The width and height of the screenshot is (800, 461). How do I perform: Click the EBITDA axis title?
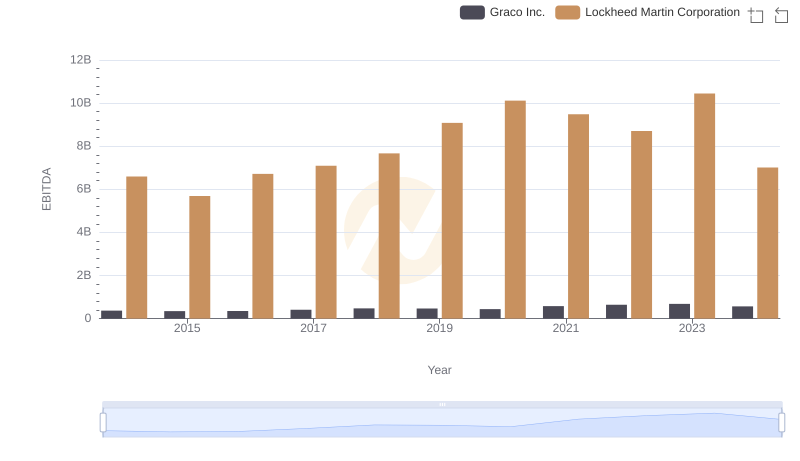pyautogui.click(x=46, y=189)
